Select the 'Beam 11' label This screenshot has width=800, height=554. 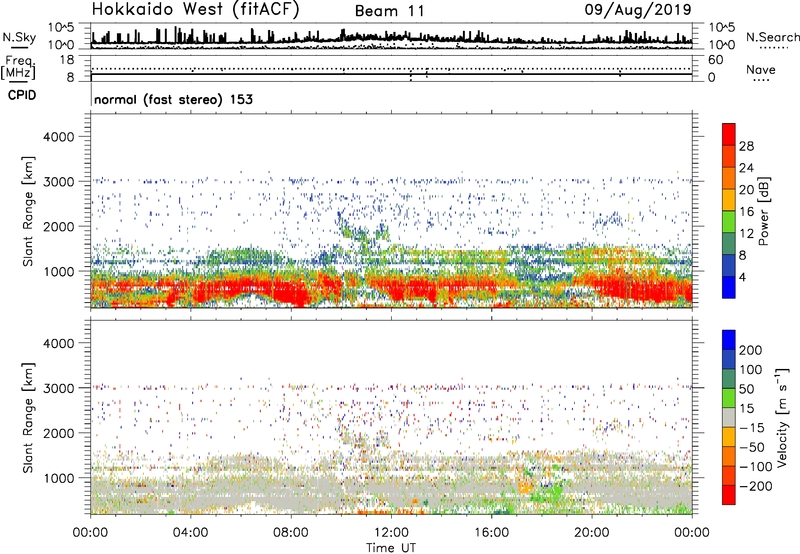pyautogui.click(x=389, y=11)
